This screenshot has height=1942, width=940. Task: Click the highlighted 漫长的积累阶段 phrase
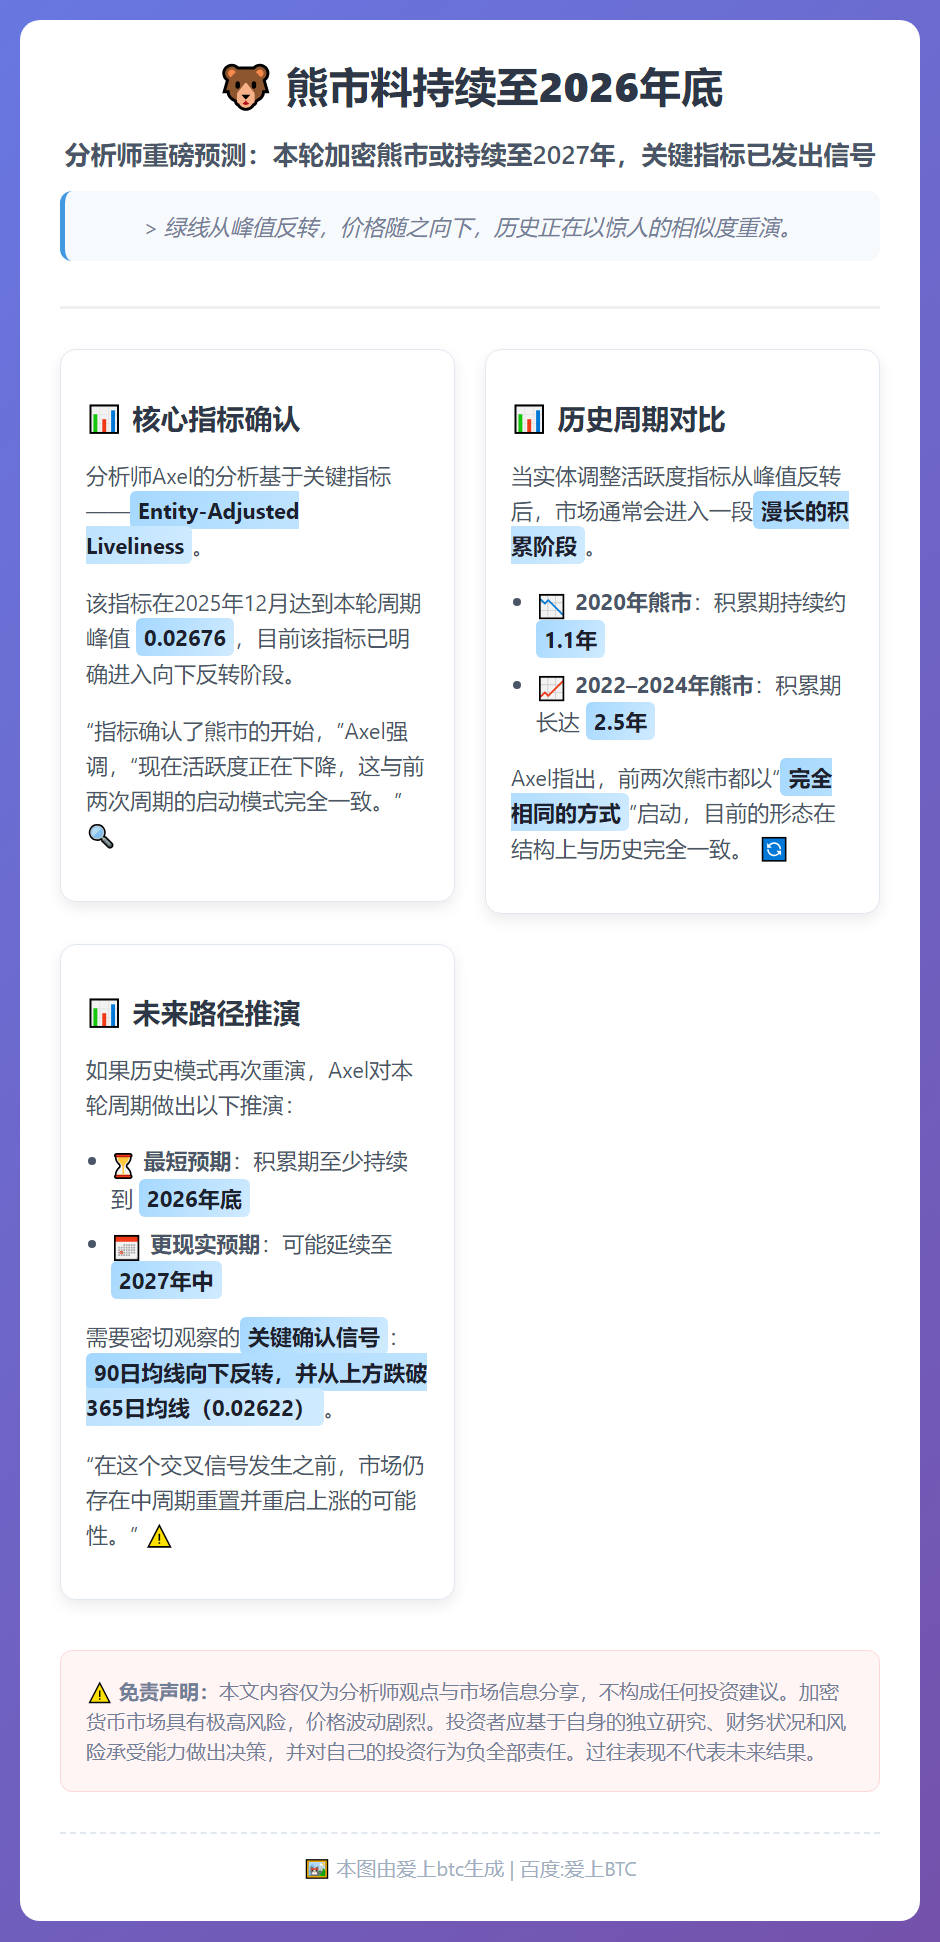click(680, 529)
